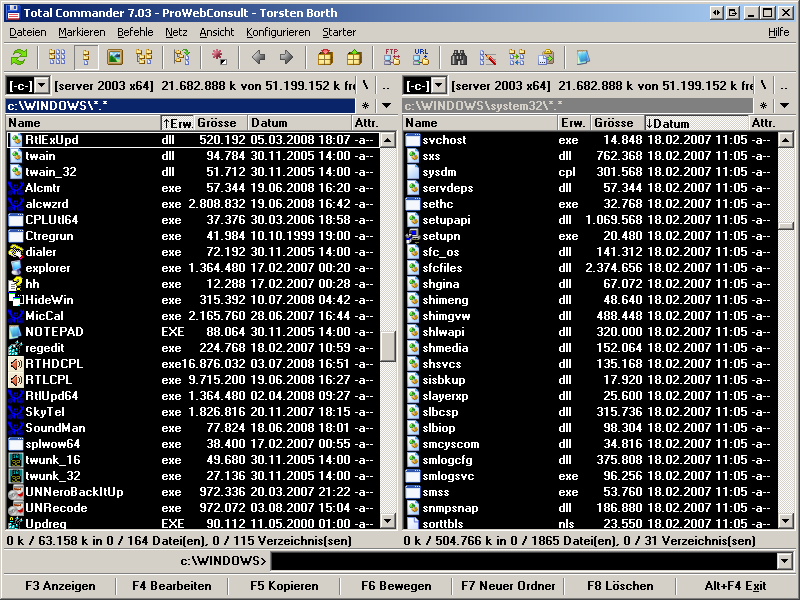The image size is (800, 600).
Task: Click multi-rename tool toolbar icon
Action: 488,57
